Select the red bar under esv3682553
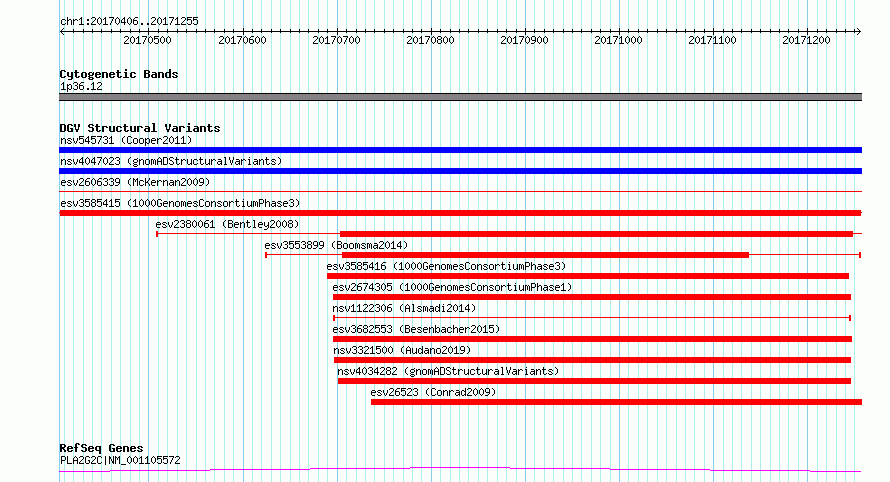 [592, 339]
